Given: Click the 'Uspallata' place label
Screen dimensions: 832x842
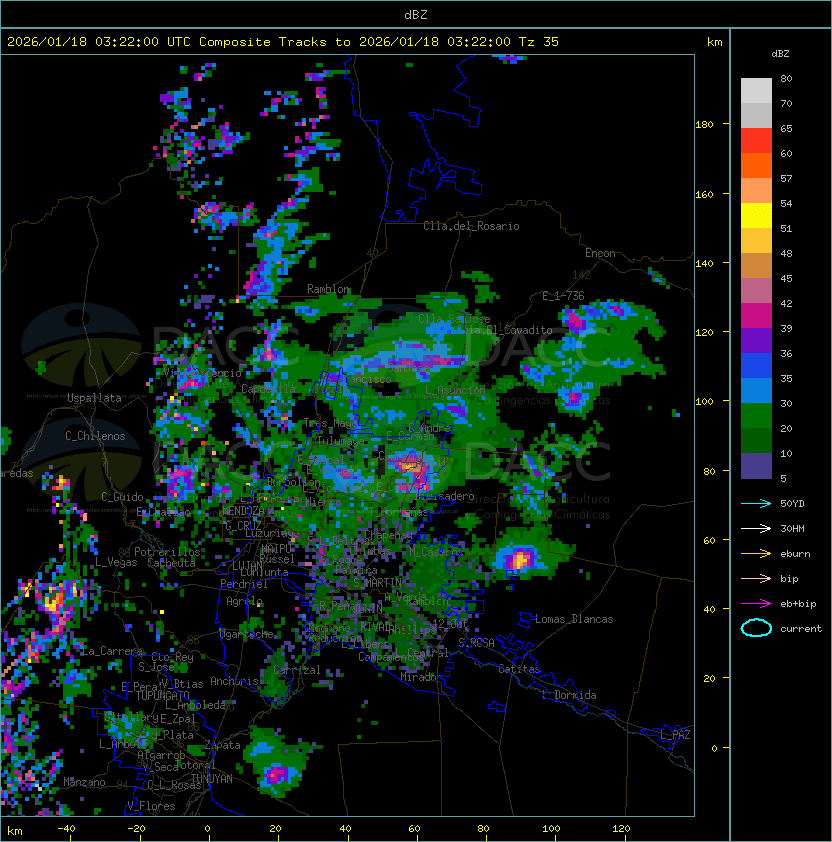Looking at the screenshot, I should click(94, 398).
